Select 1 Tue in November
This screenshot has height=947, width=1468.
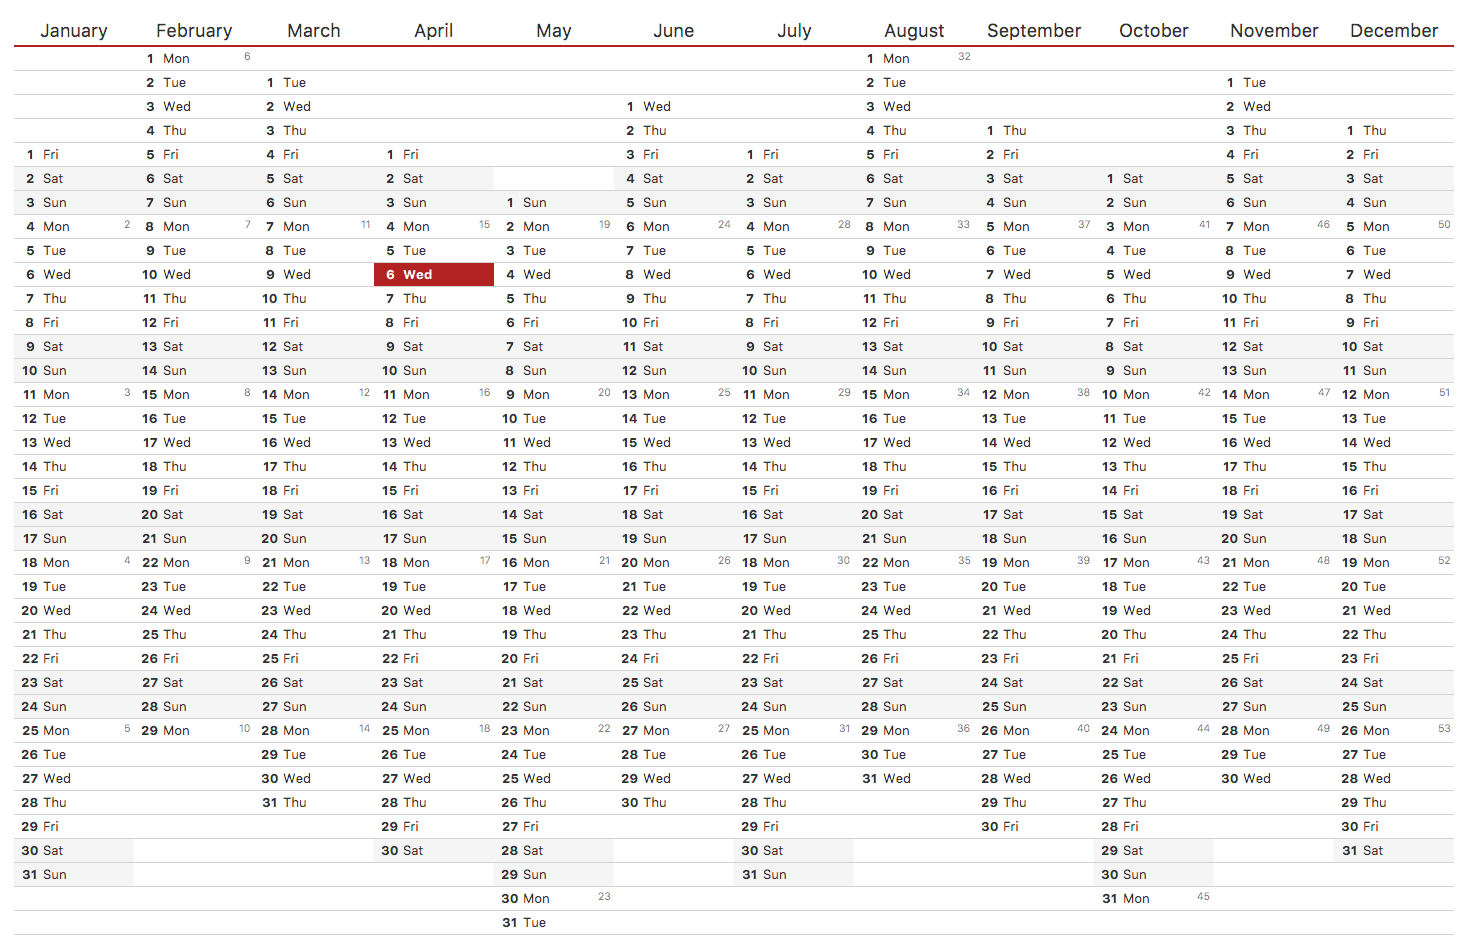(x=1274, y=82)
